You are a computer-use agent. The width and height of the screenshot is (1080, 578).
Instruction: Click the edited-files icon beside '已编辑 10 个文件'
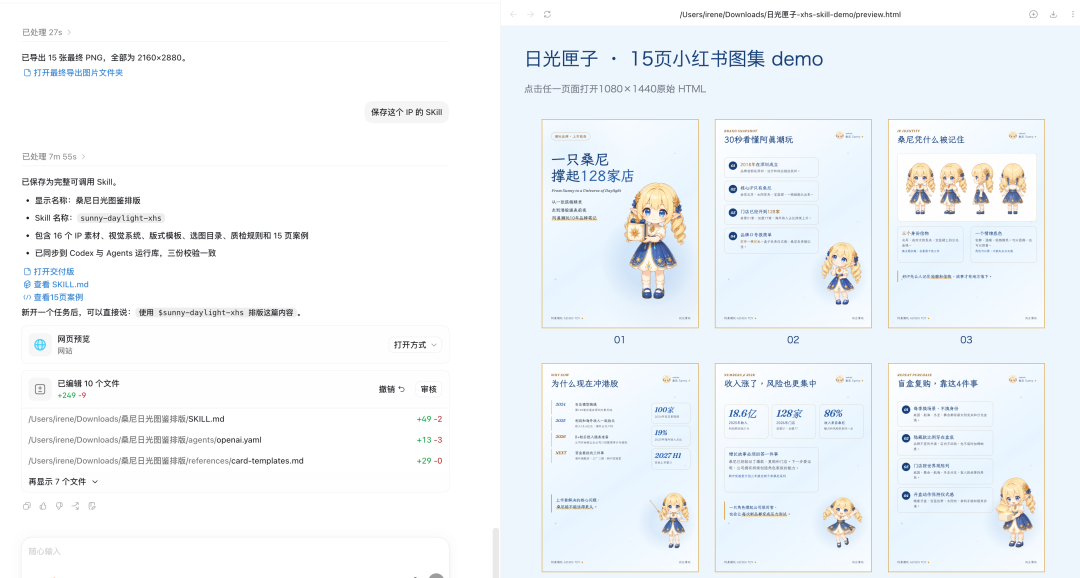point(40,389)
